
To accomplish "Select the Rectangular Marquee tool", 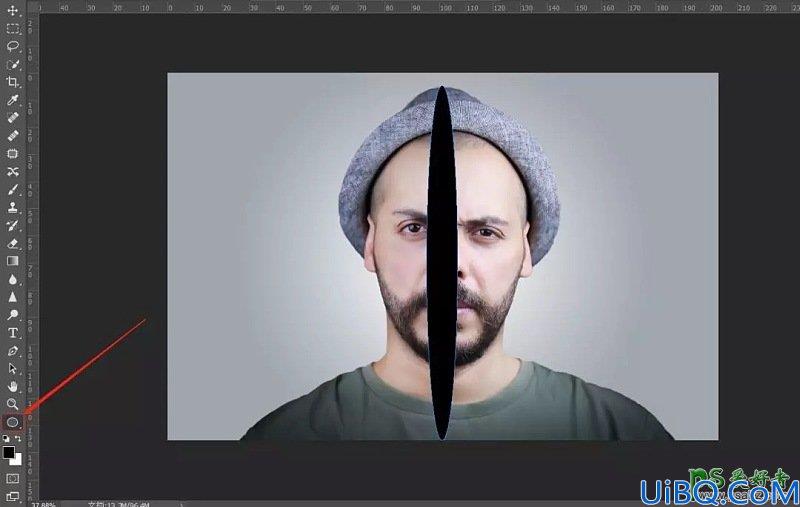I will pos(13,29).
